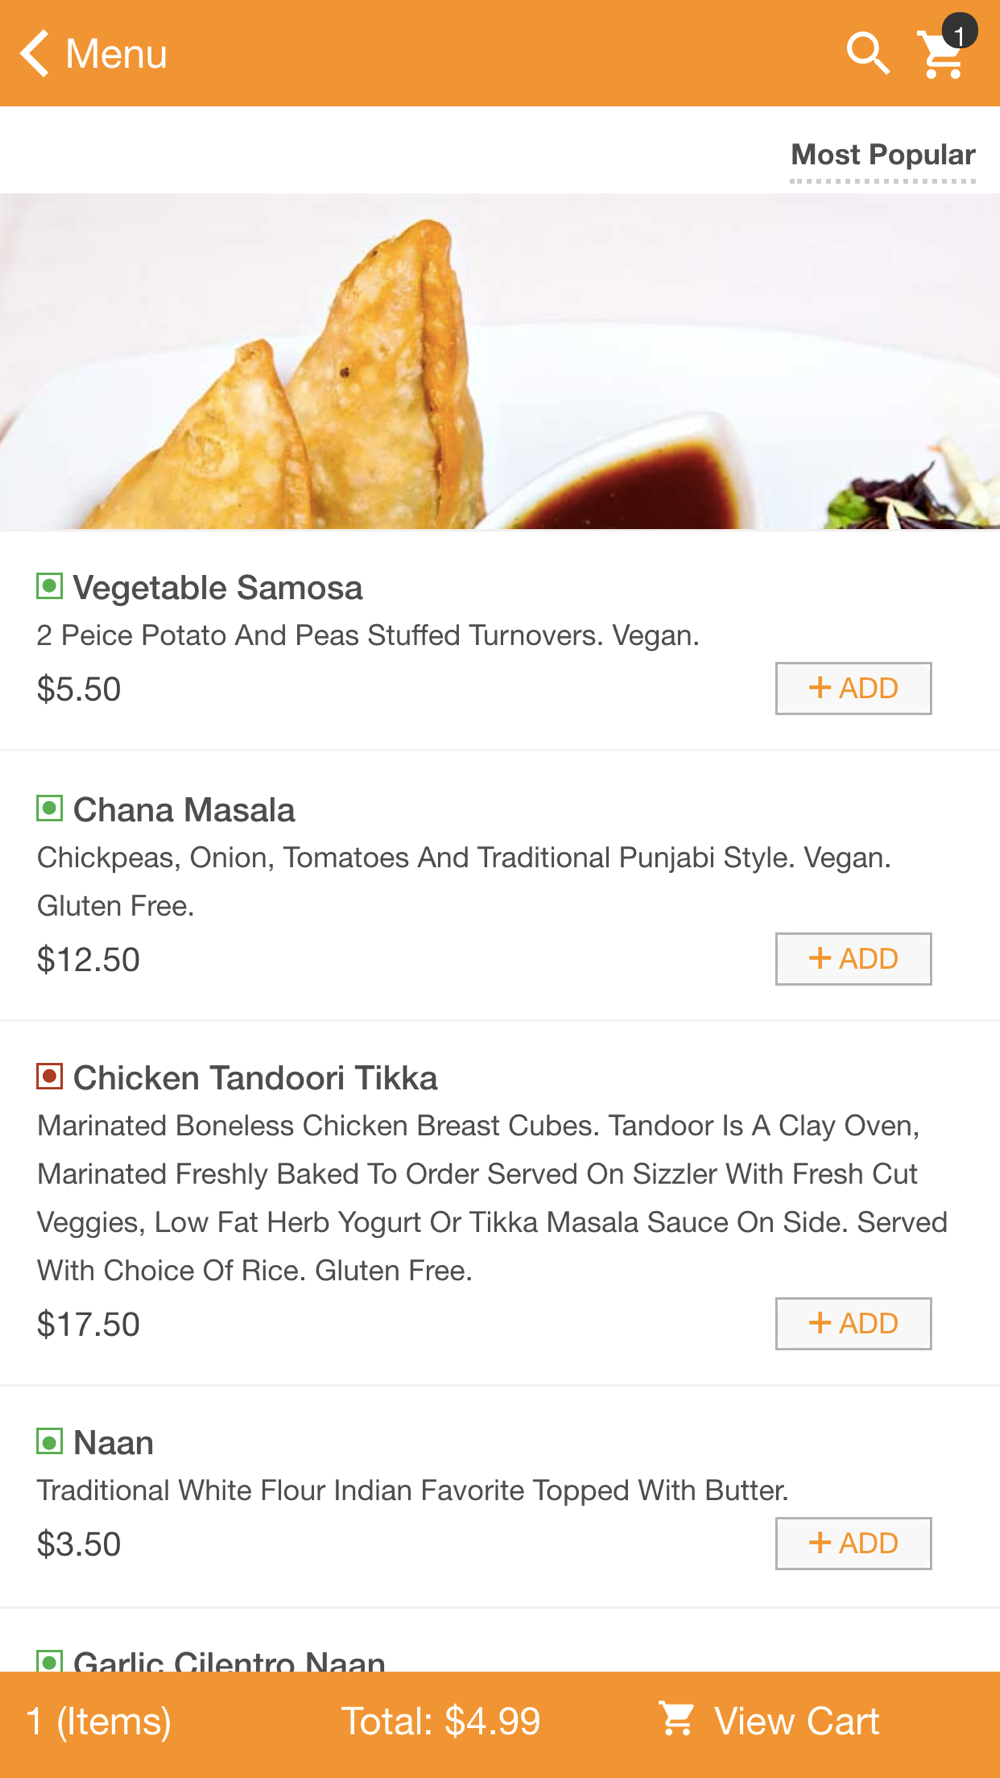Image resolution: width=1000 pixels, height=1778 pixels.
Task: Tap View Cart in bottom bar
Action: (x=796, y=1721)
